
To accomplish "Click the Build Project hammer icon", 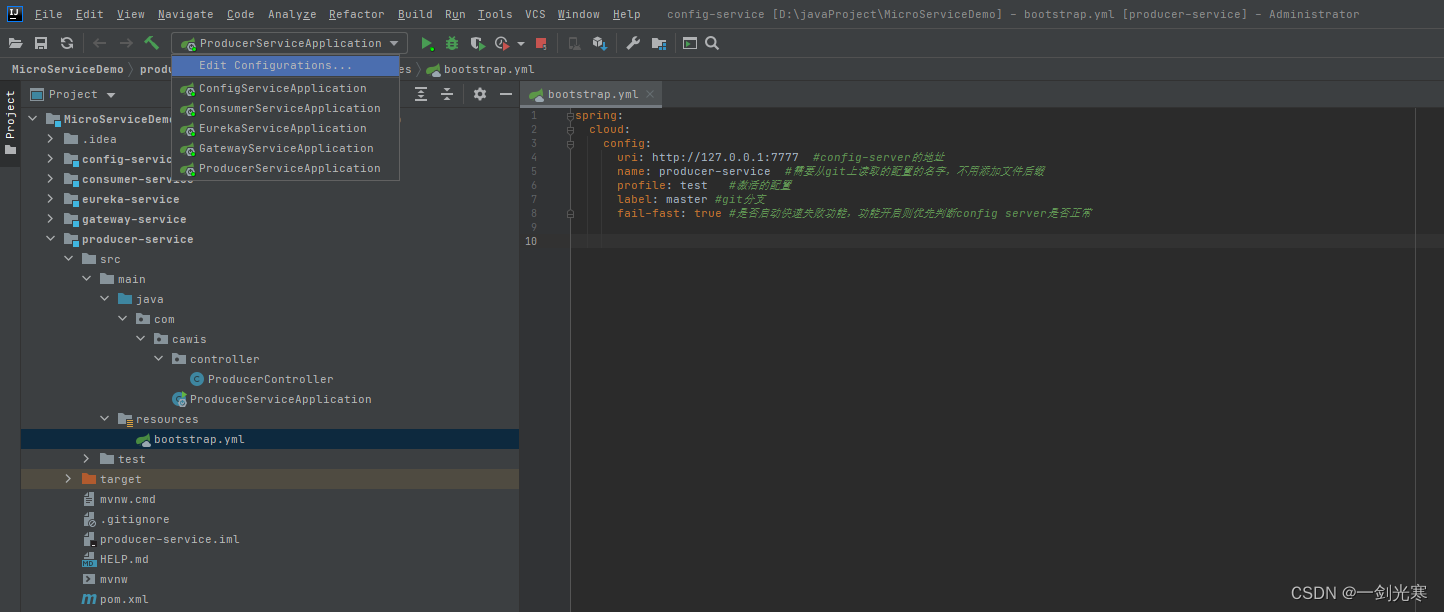I will [152, 43].
